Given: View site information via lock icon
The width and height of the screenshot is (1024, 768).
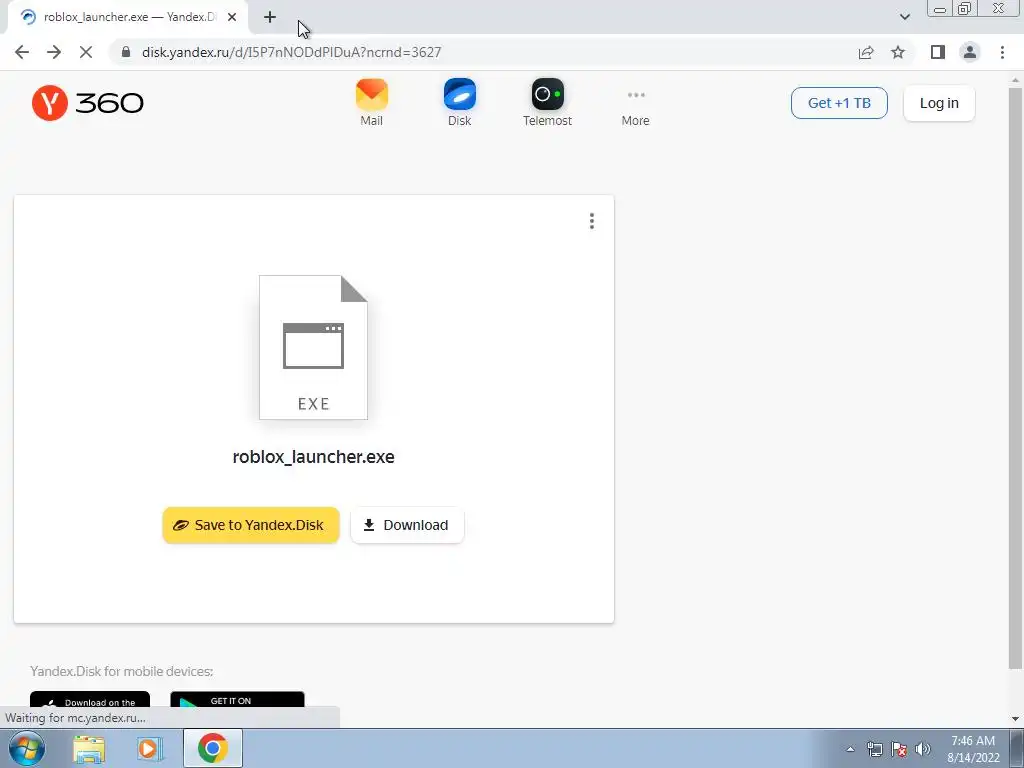Looking at the screenshot, I should click(126, 52).
